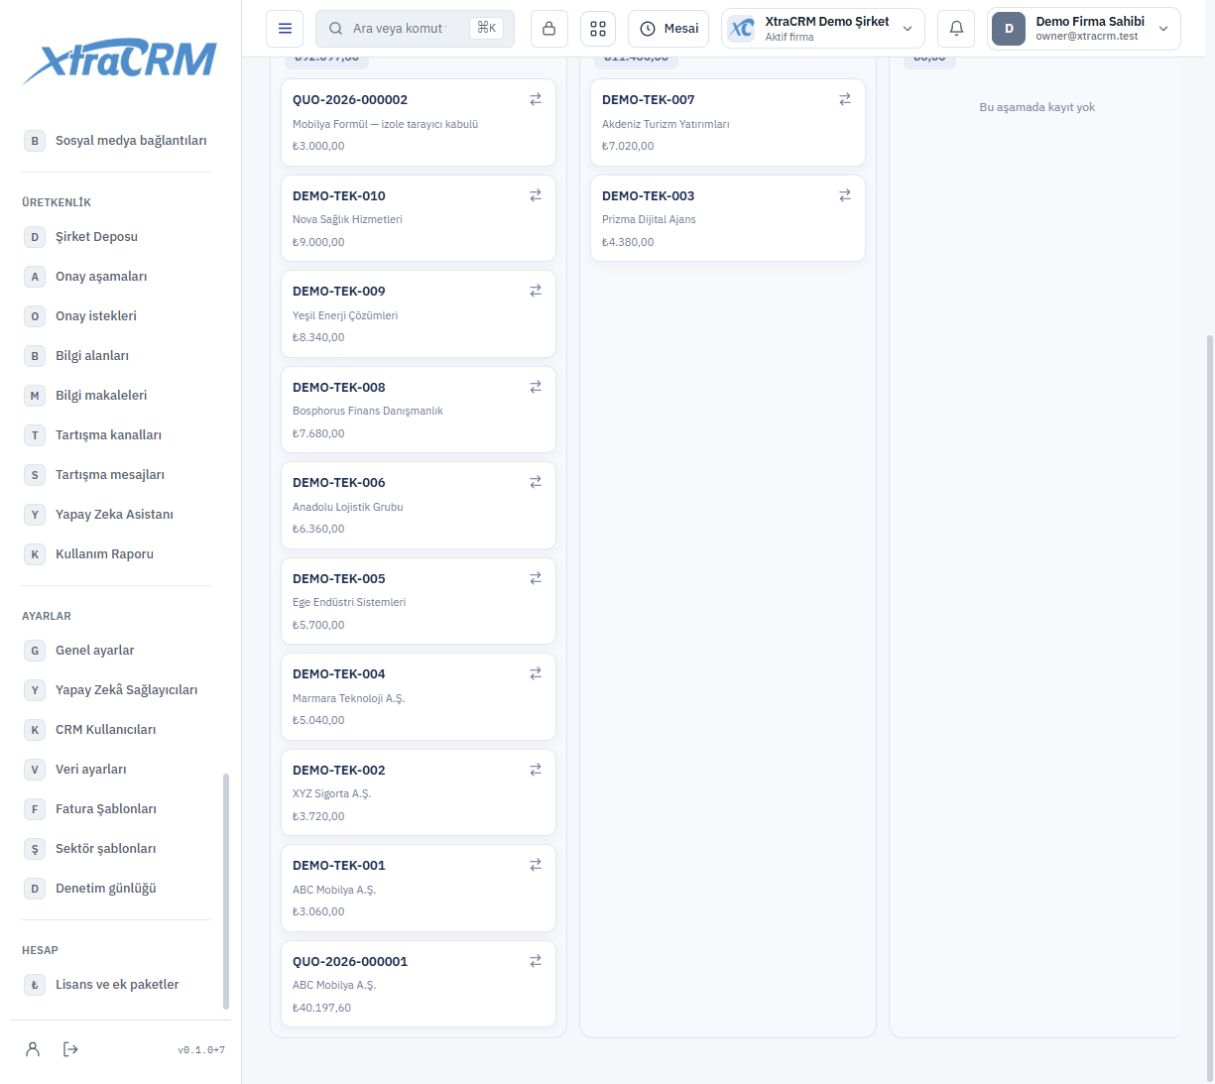Click transfer arrows icon on DEMO-TEK-007

845,99
